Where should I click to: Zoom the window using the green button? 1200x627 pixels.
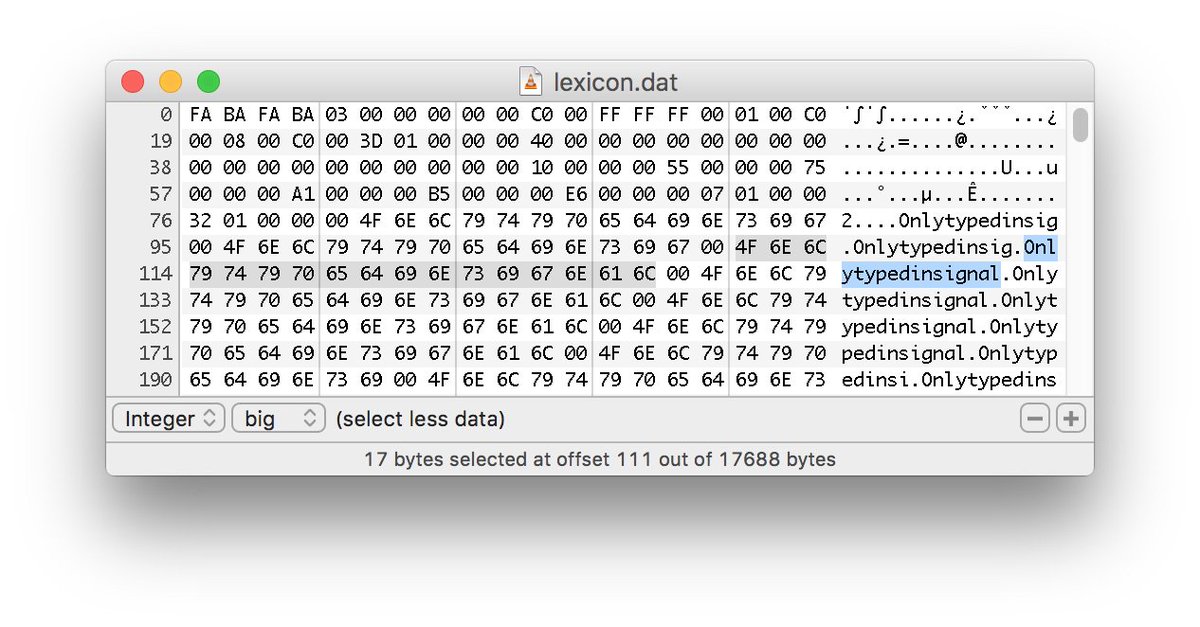point(208,81)
